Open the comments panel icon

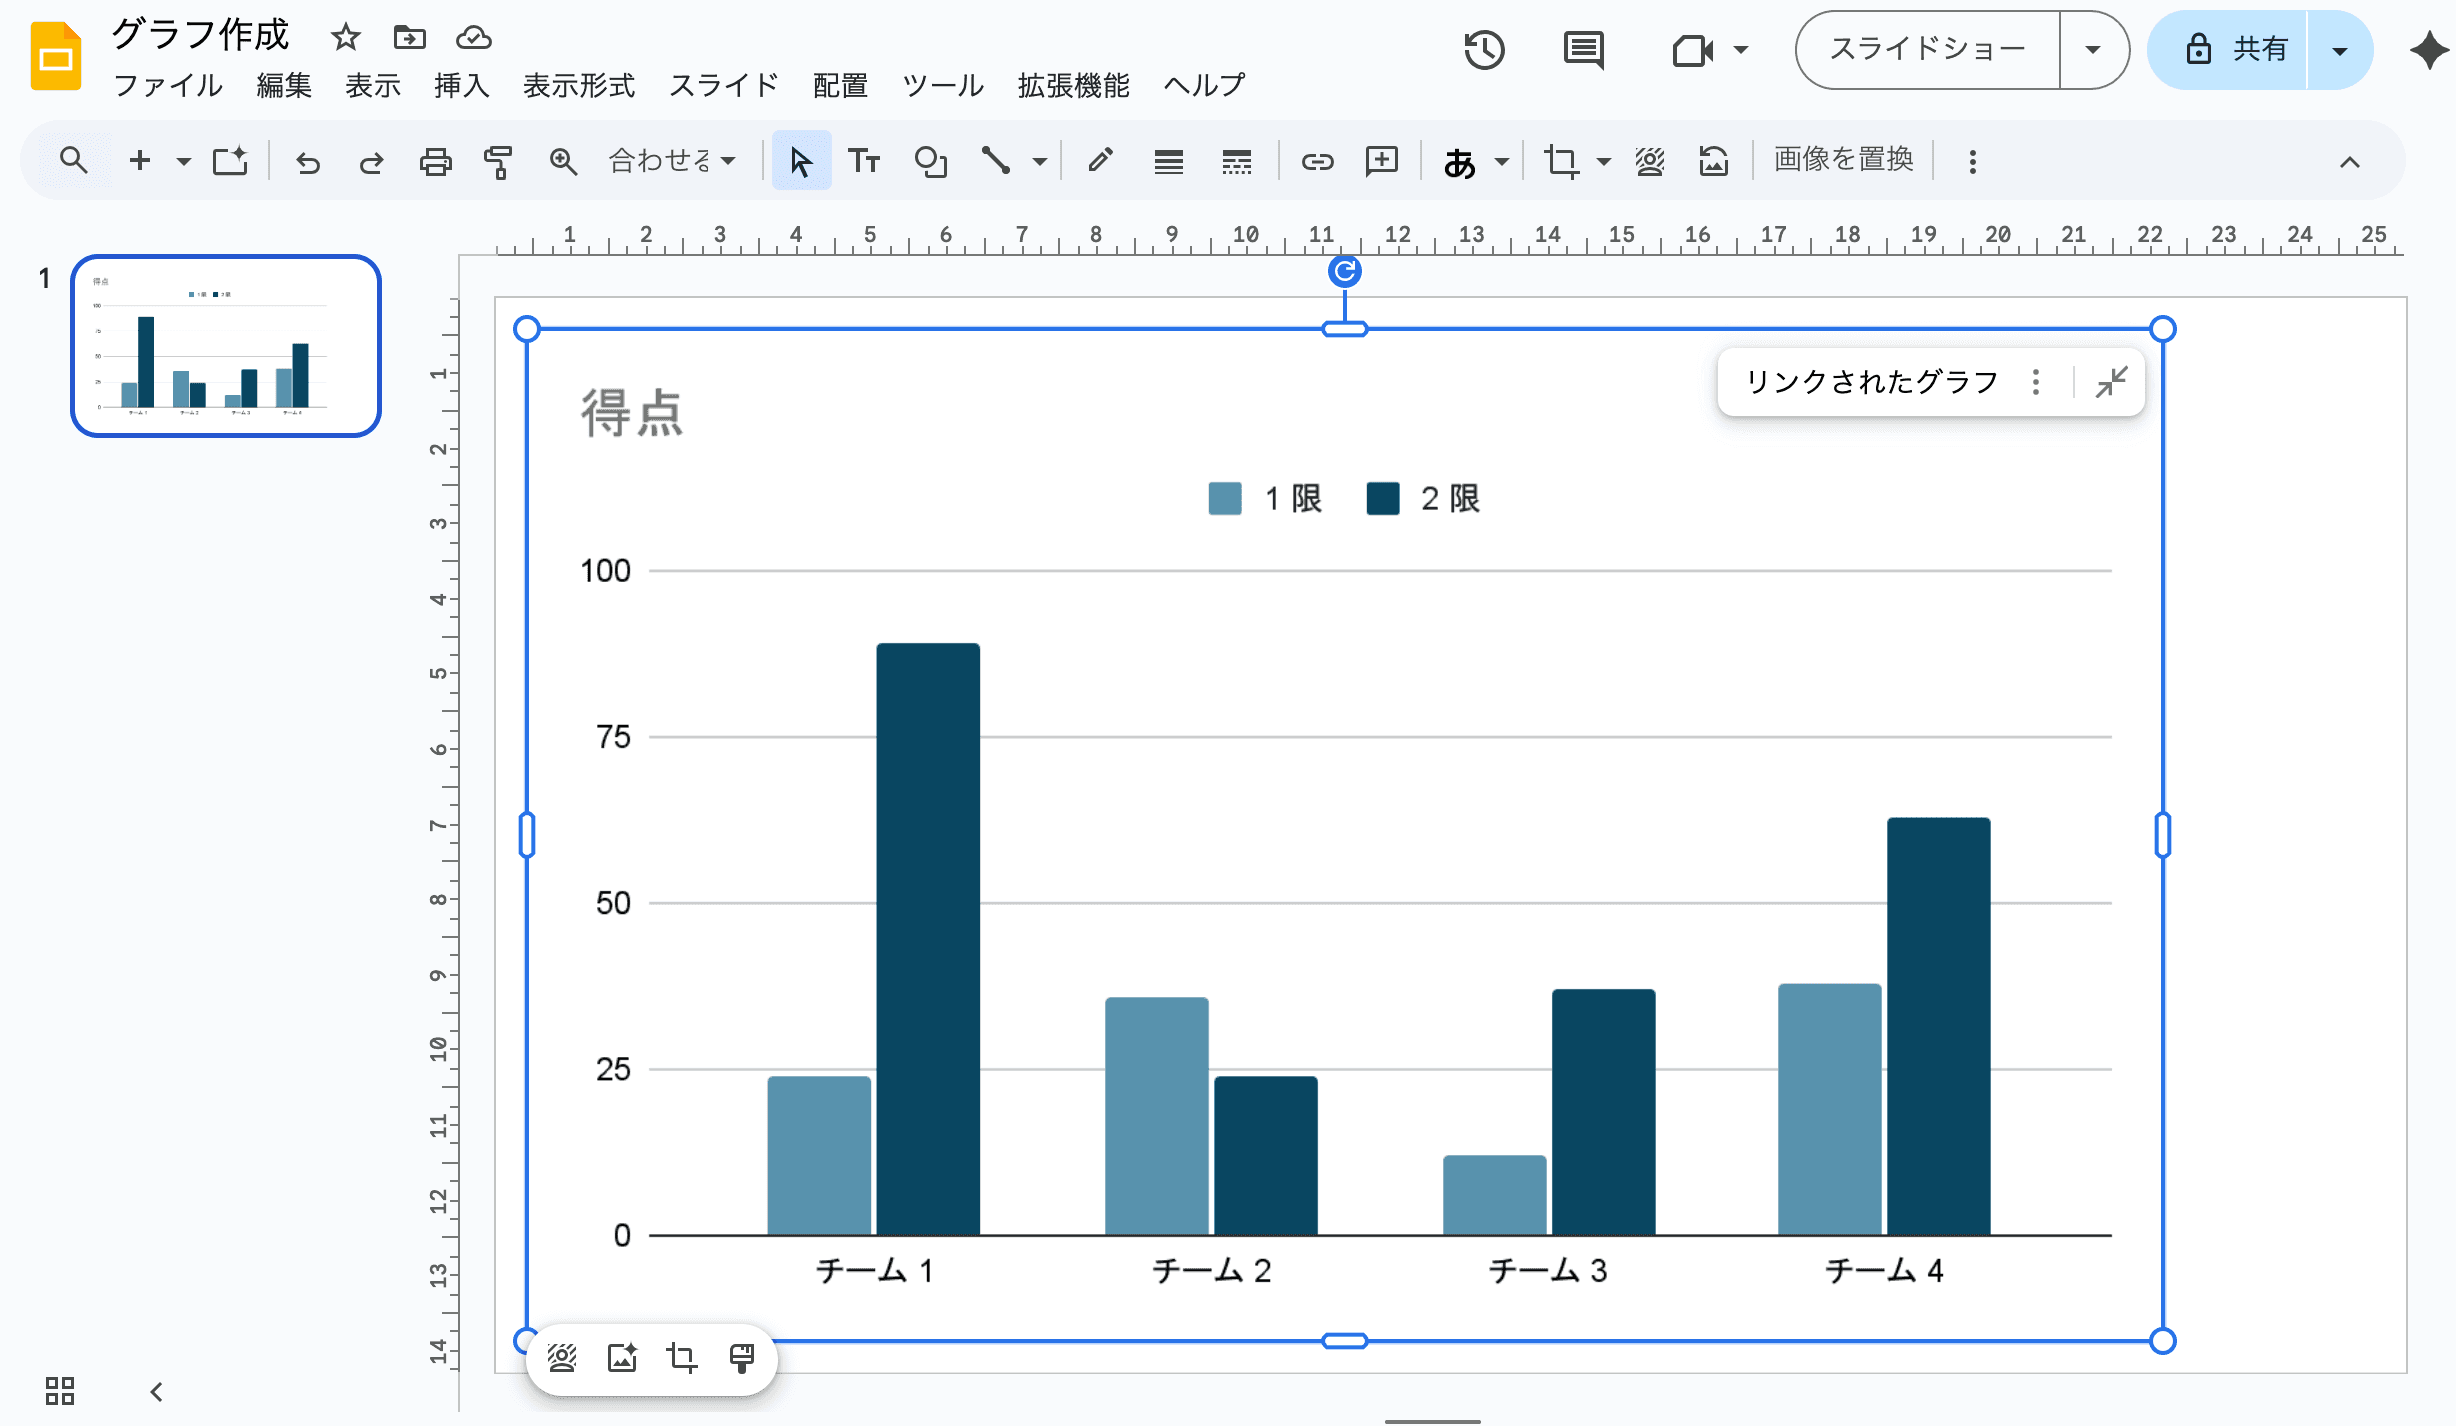click(x=1583, y=50)
